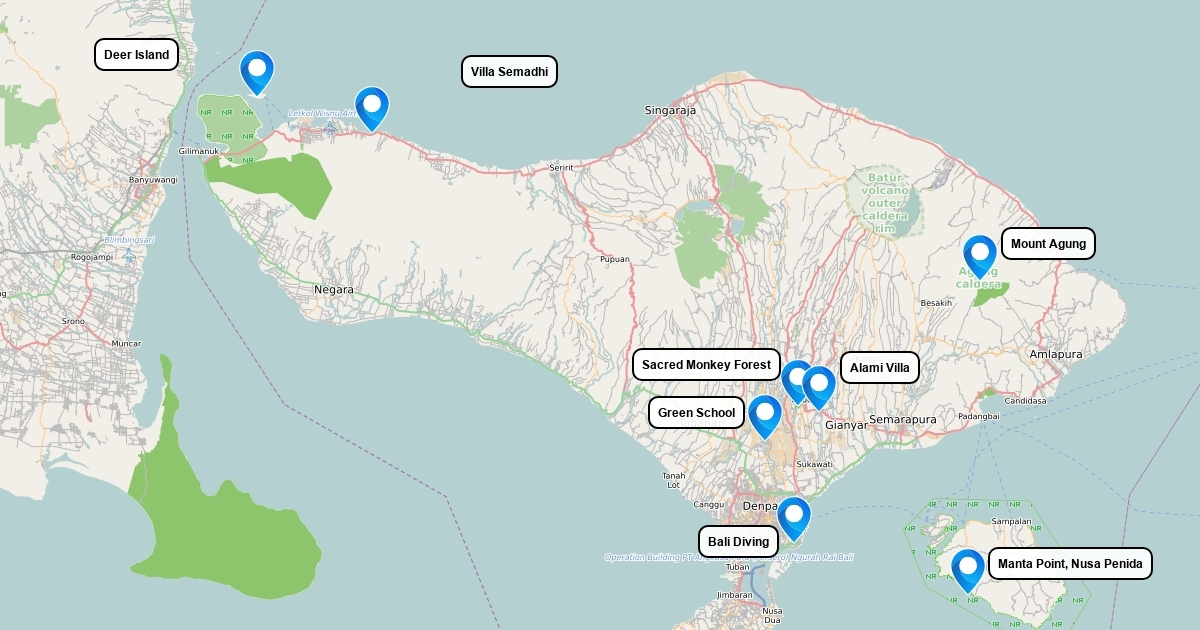This screenshot has width=1200, height=630.
Task: Click the Manta Point, Nusa Penida label
Action: tap(1070, 563)
